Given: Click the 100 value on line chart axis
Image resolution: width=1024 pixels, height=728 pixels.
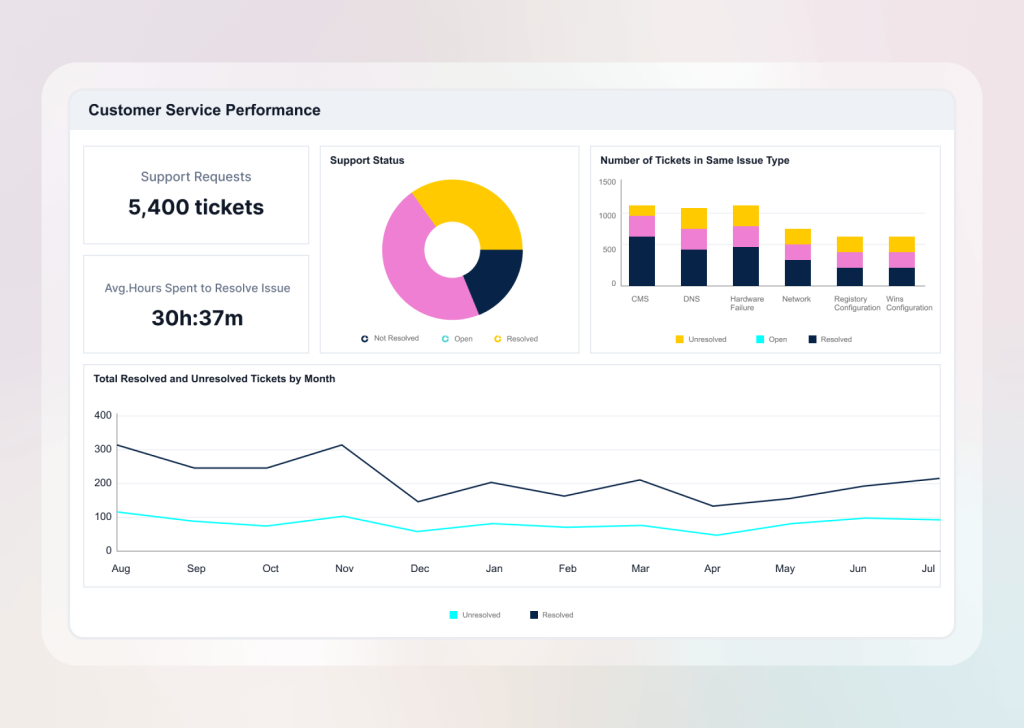Looking at the screenshot, I should (x=103, y=516).
